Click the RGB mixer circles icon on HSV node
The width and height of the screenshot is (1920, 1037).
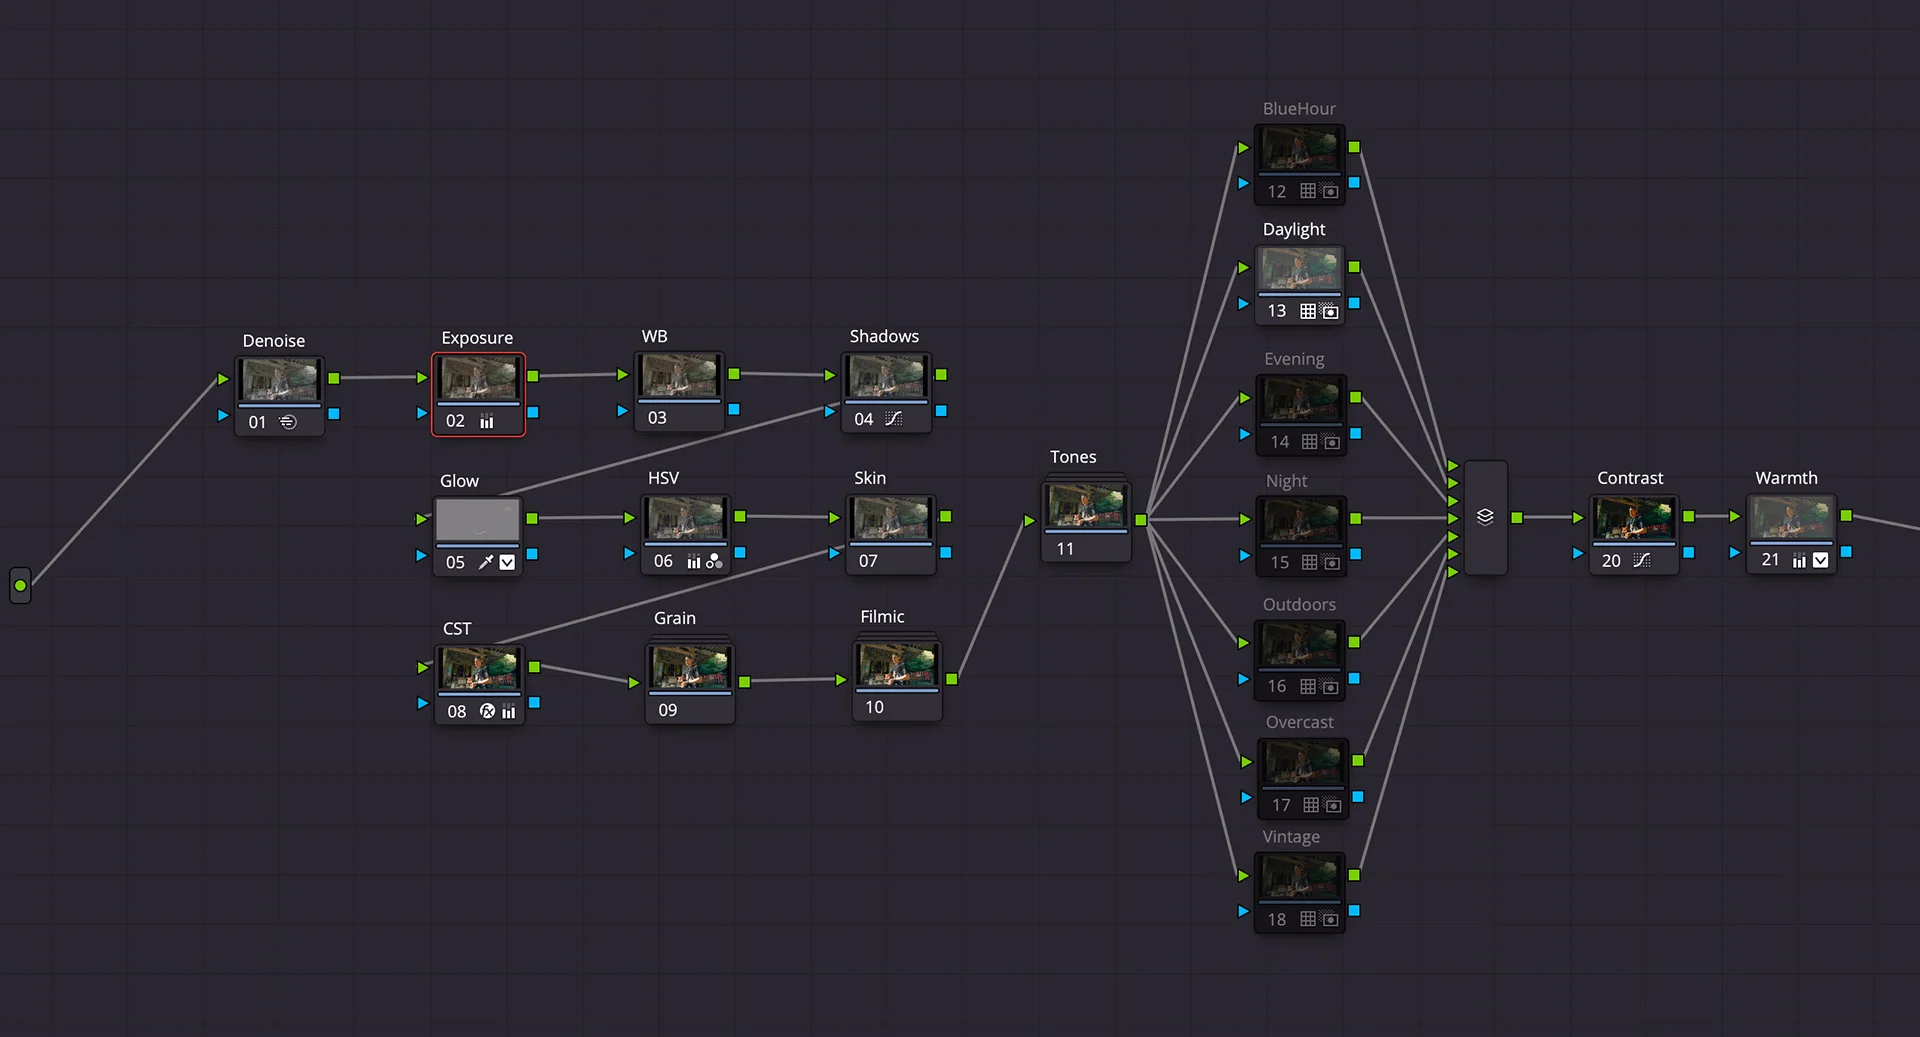(x=714, y=561)
